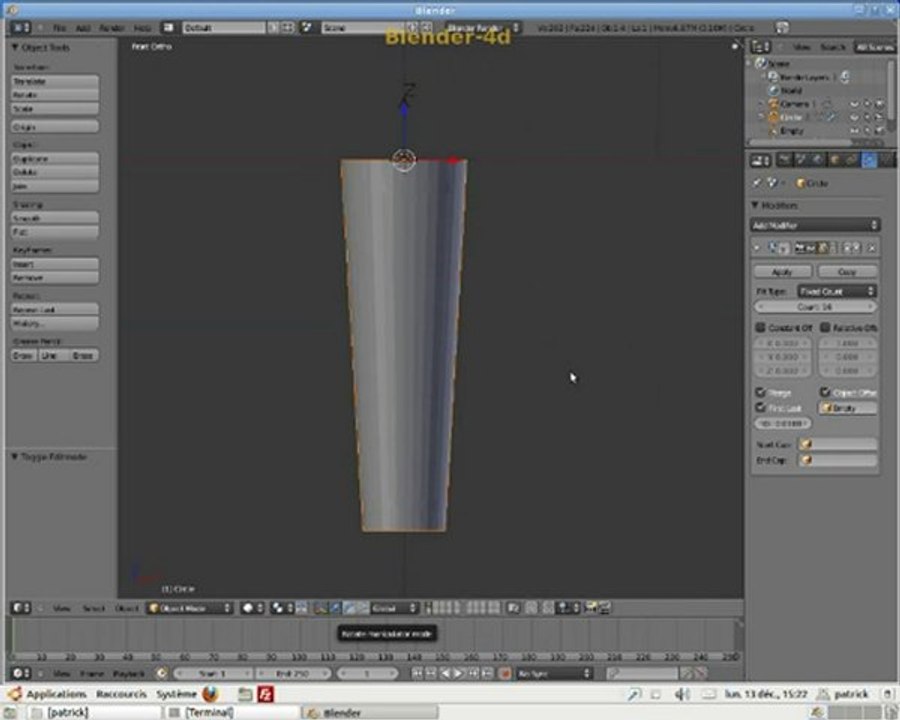
Task: Click the Grease Pencil Draw button
Action: [24, 355]
